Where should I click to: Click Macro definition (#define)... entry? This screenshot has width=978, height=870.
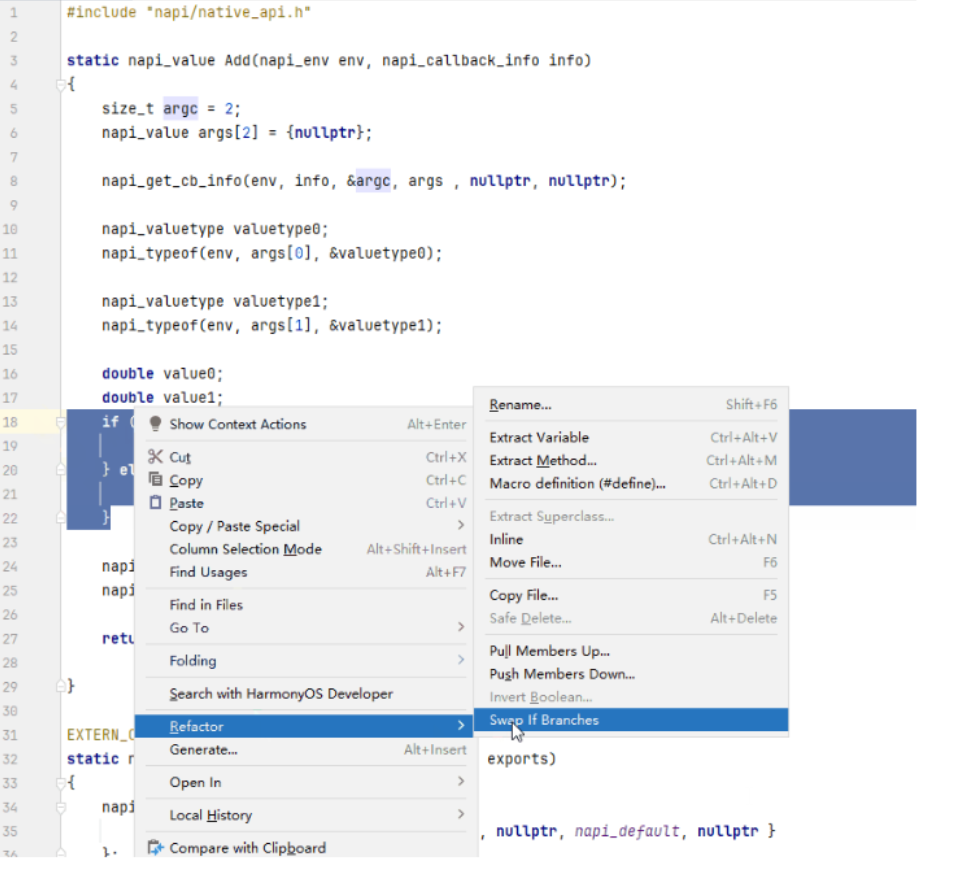[x=577, y=483]
